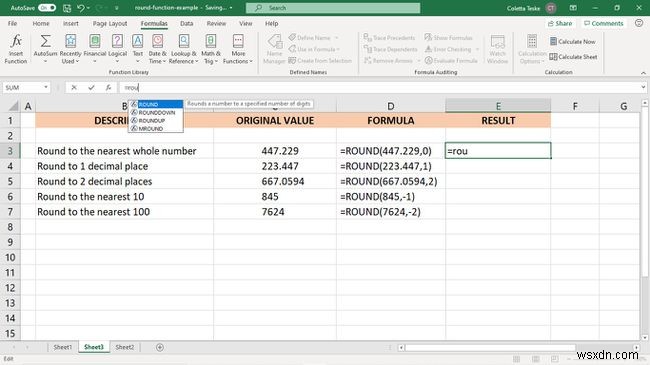Click the feedback smiley icon
The width and height of the screenshot is (650, 365).
(x=639, y=23)
